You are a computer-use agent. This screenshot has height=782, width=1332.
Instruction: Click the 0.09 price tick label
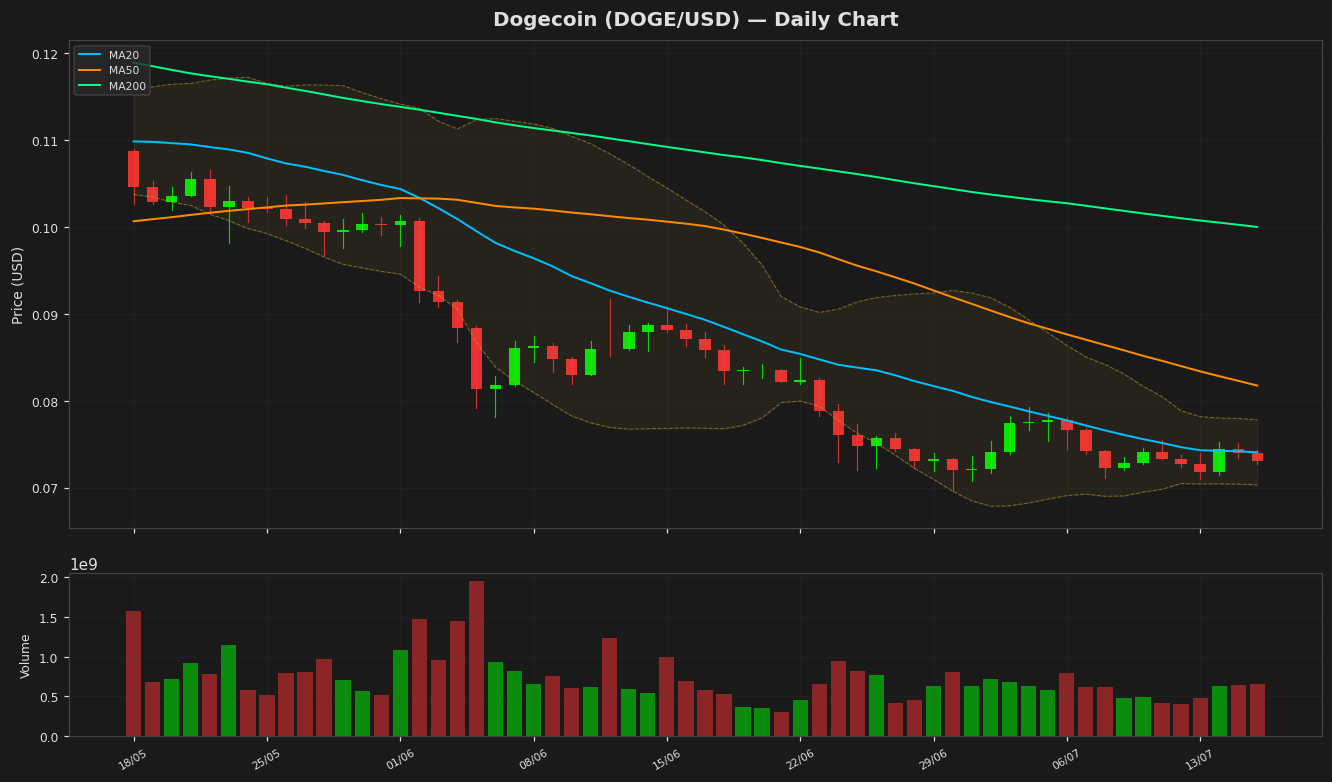(x=43, y=315)
